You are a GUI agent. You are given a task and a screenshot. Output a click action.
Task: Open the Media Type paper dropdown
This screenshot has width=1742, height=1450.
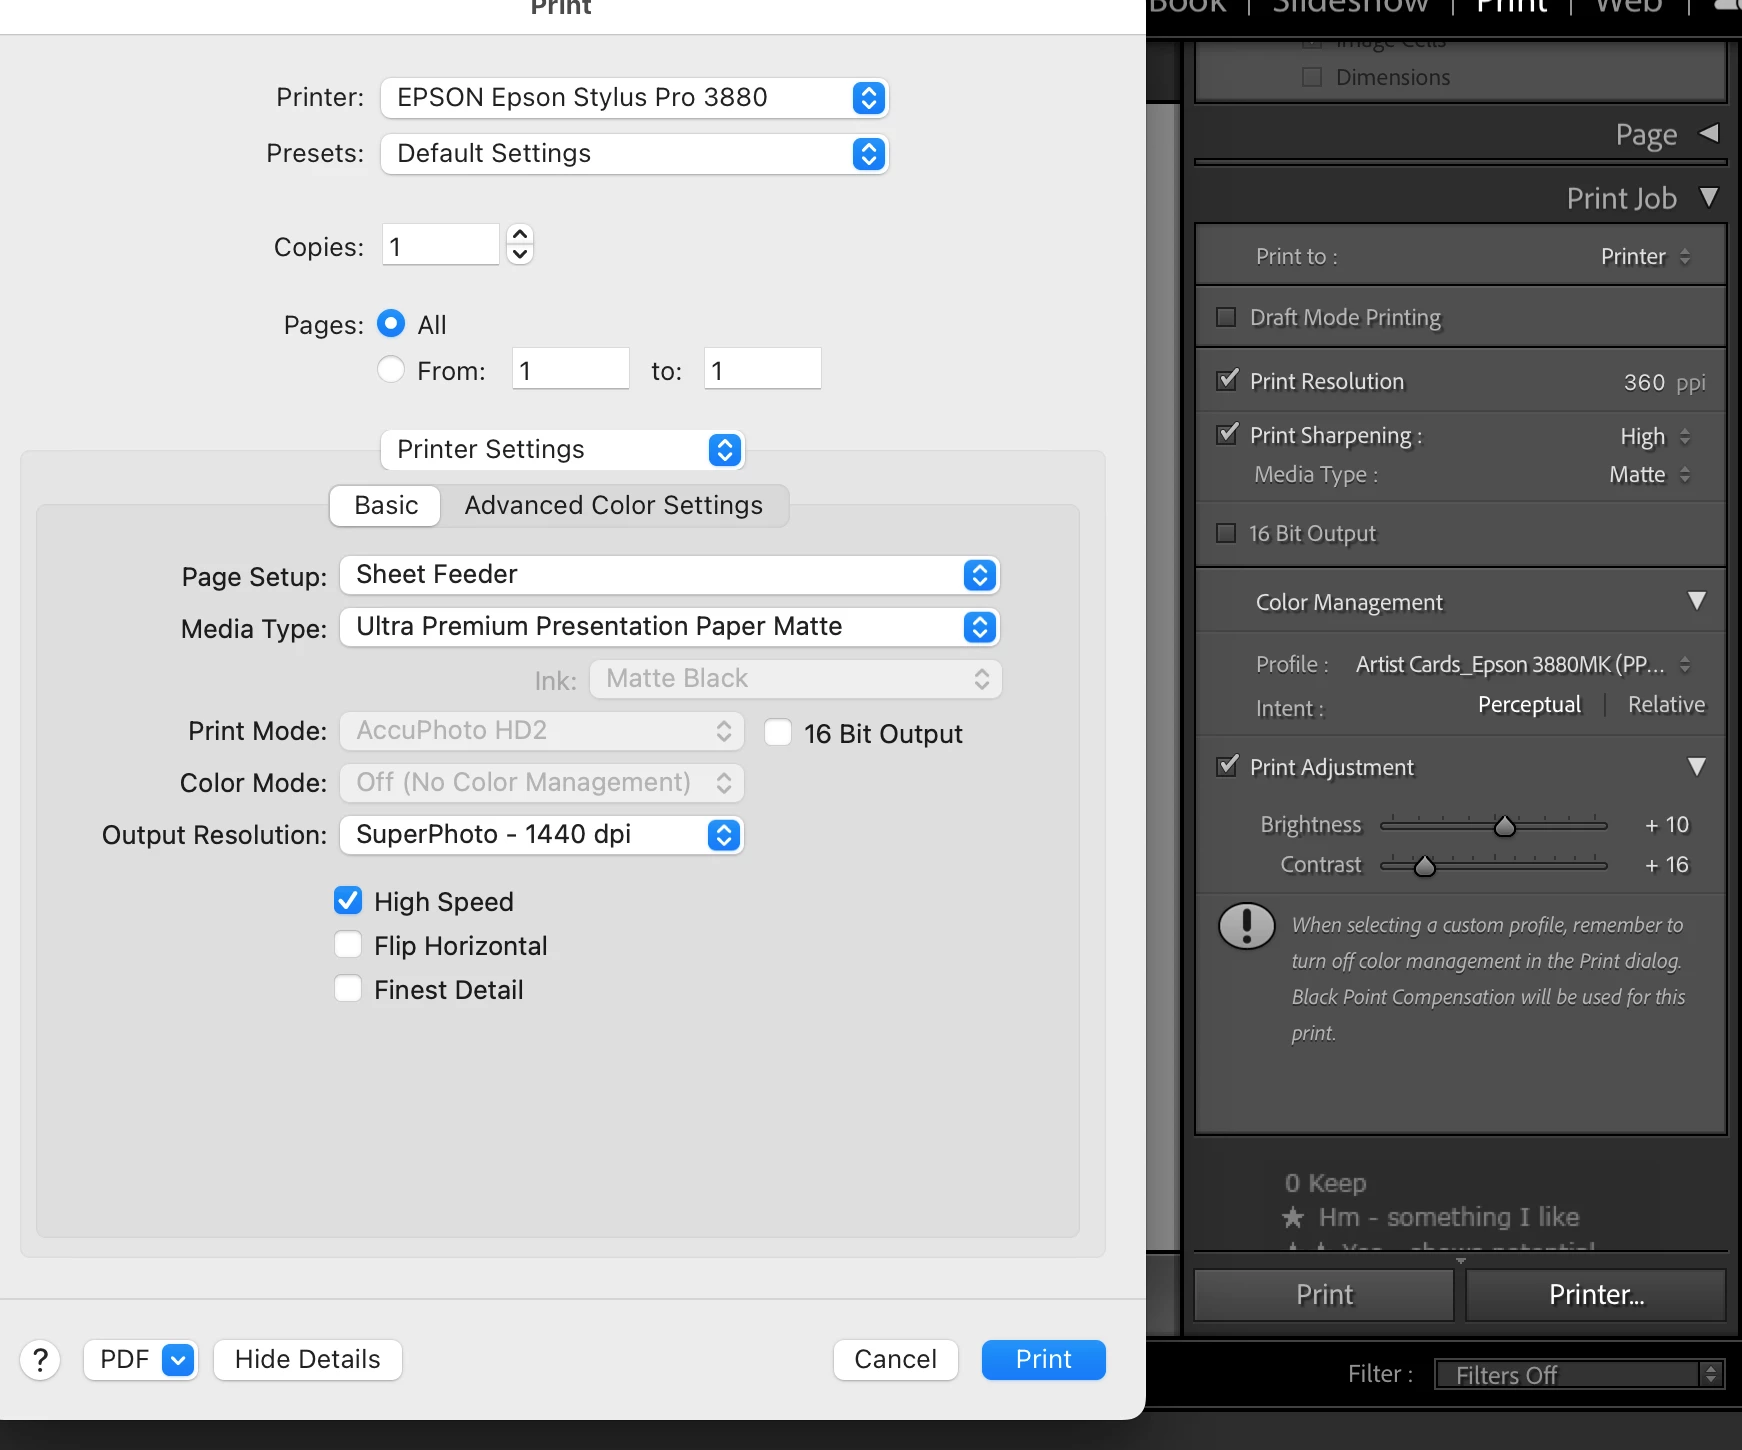[670, 627]
